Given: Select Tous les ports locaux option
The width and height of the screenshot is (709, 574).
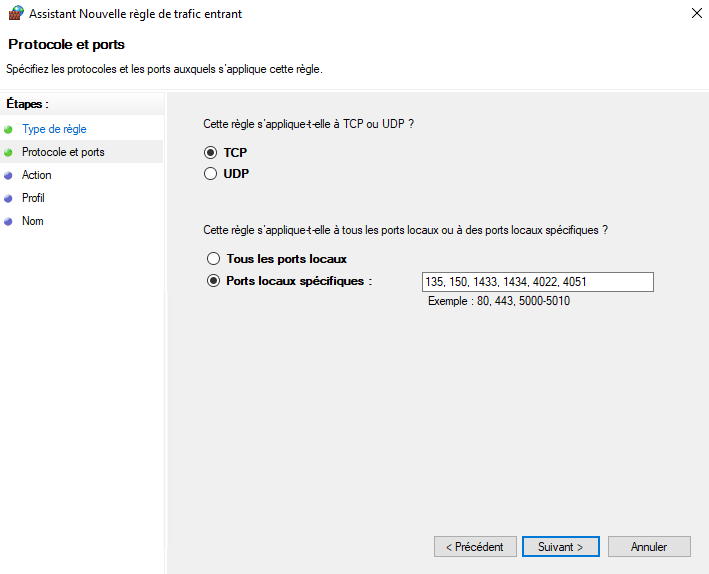Looking at the screenshot, I should [212, 259].
